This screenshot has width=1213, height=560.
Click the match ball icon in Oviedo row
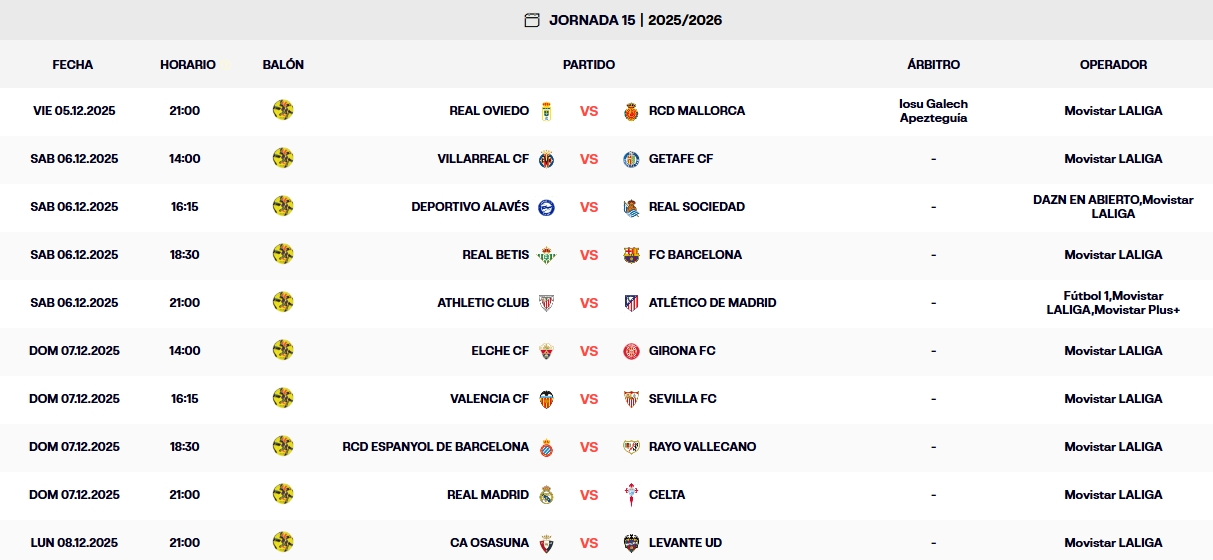[283, 110]
